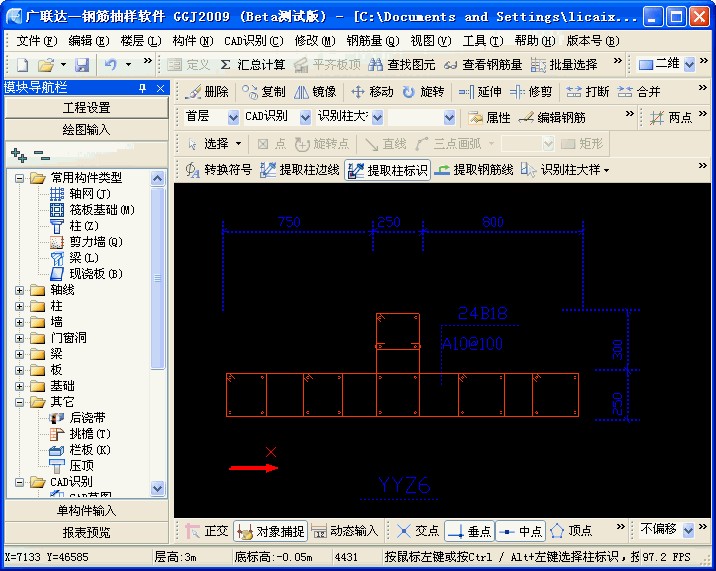Toggle 顶点 vertex snap

click(571, 531)
